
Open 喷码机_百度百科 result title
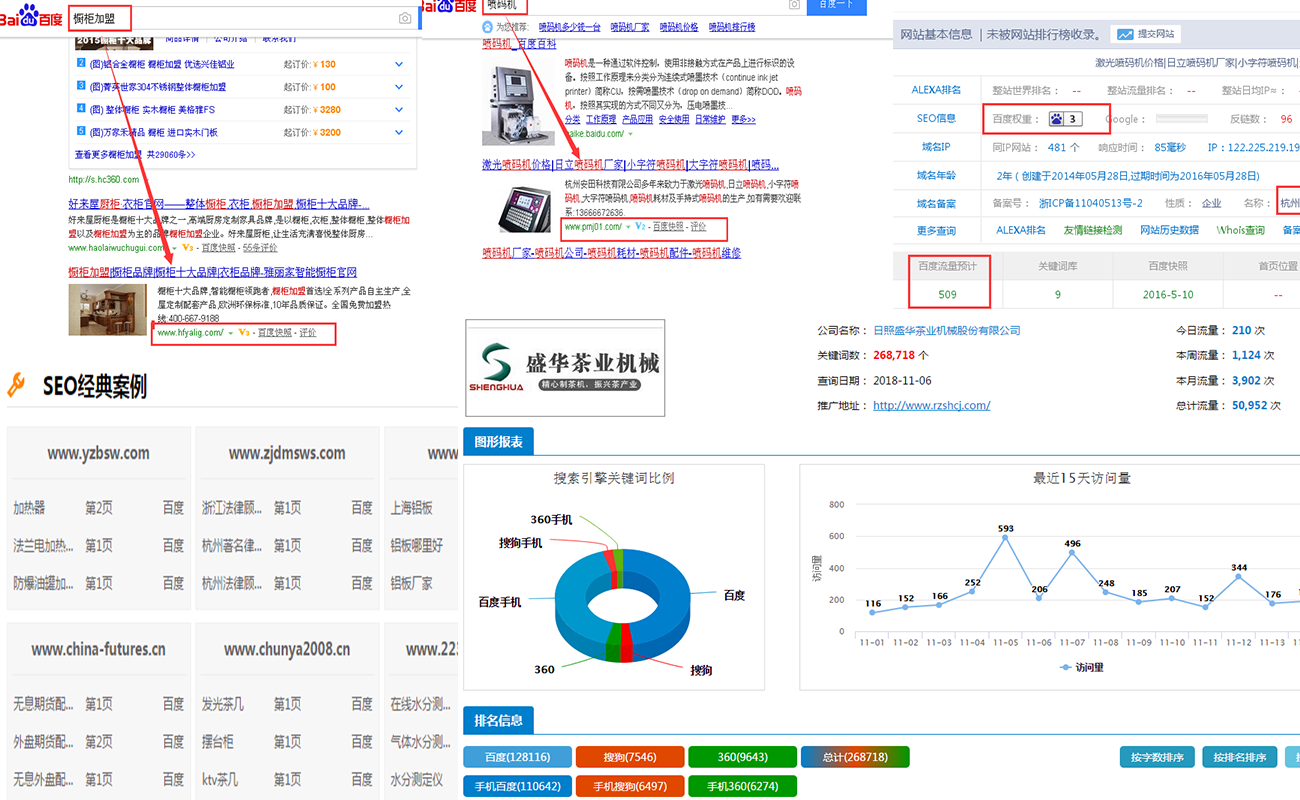(519, 44)
